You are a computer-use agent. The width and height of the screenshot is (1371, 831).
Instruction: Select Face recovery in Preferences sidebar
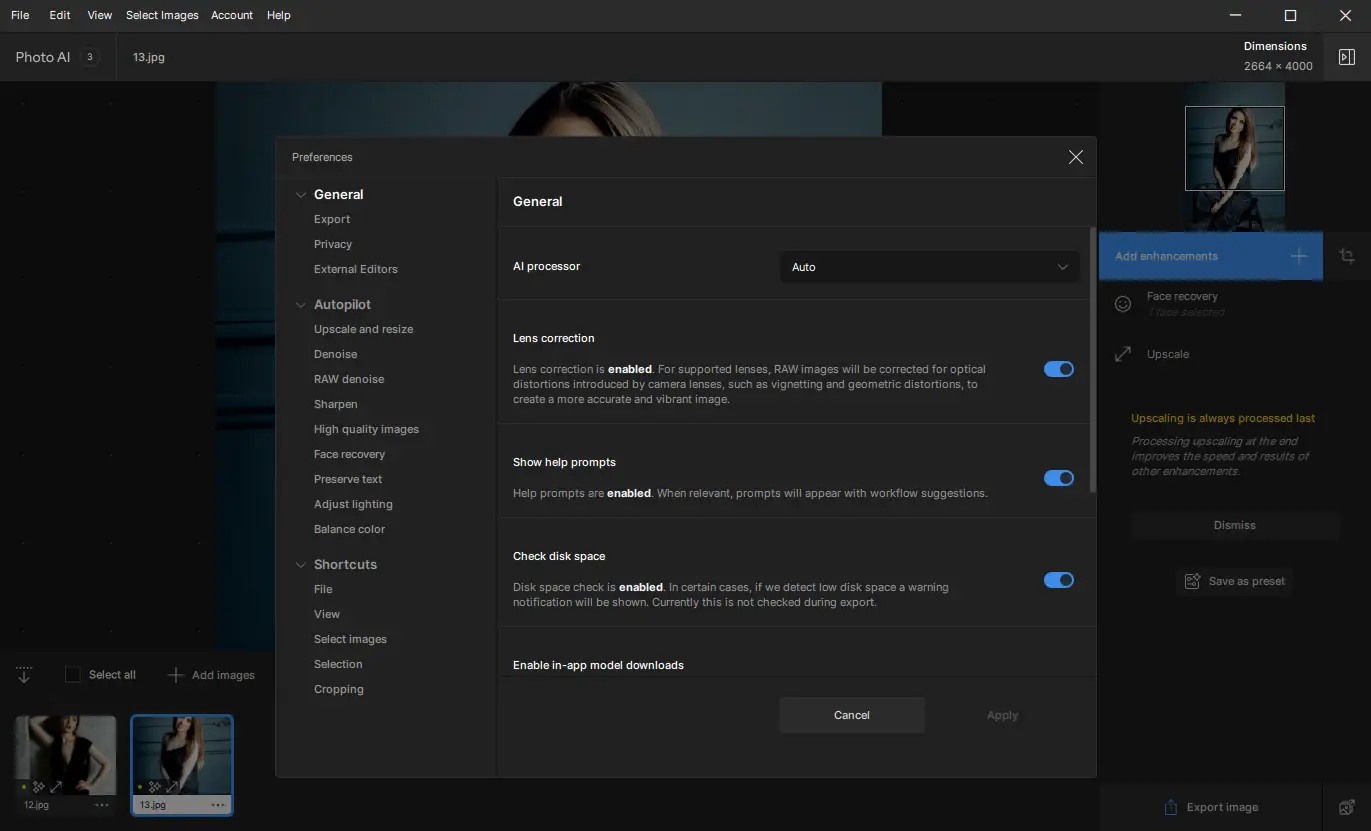pos(349,454)
